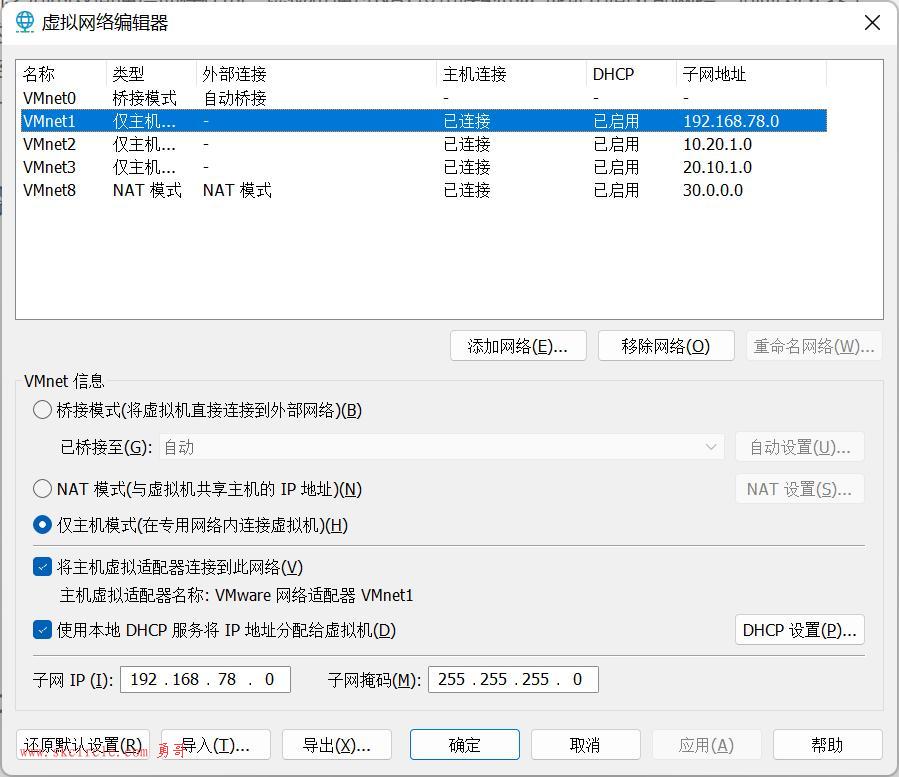Click the 外部连接 column header

(316, 74)
